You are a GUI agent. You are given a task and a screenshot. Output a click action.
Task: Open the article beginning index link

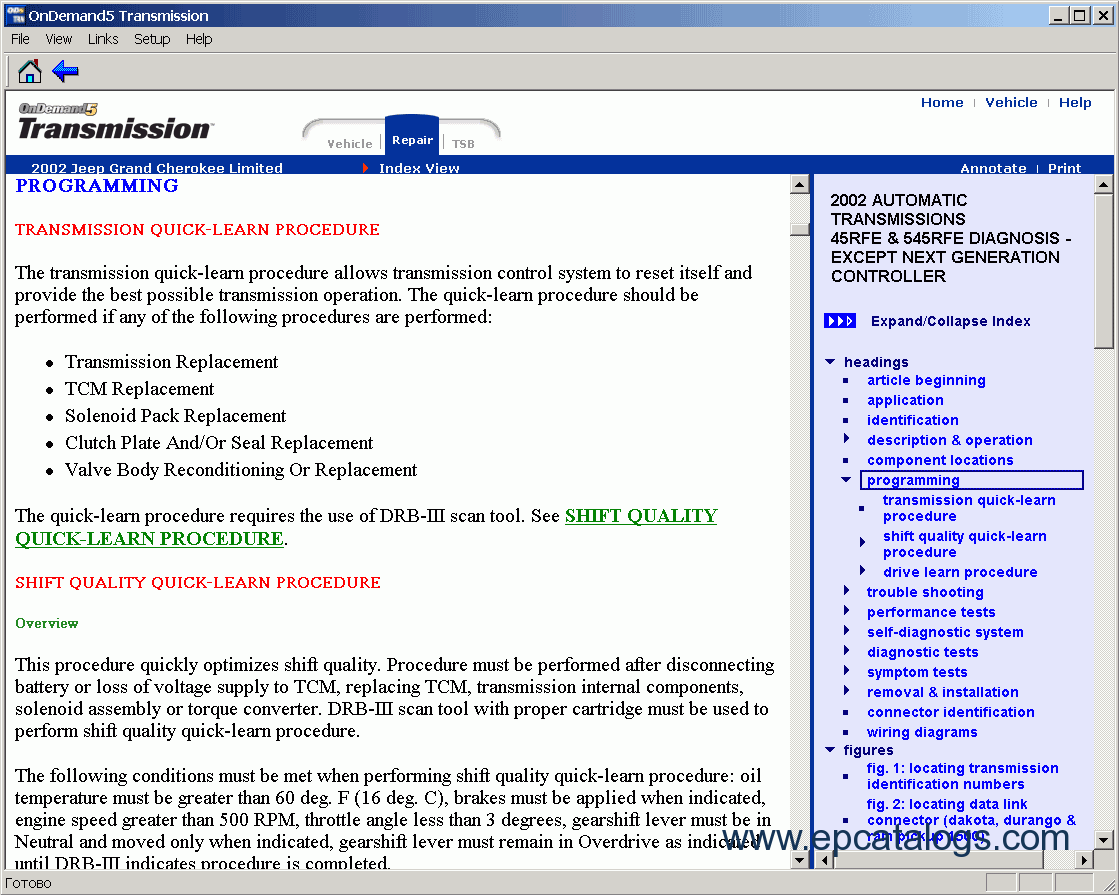pos(926,380)
